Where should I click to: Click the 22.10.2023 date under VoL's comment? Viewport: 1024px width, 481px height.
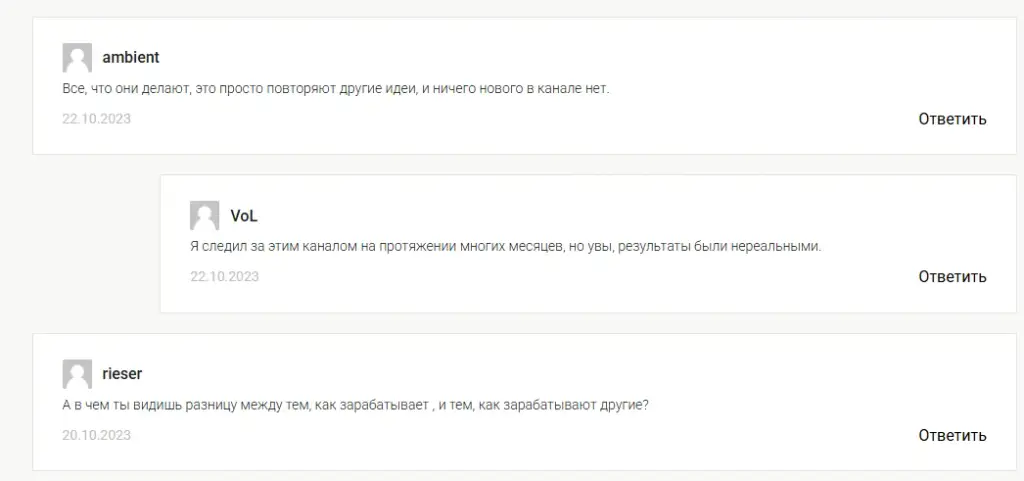(225, 277)
